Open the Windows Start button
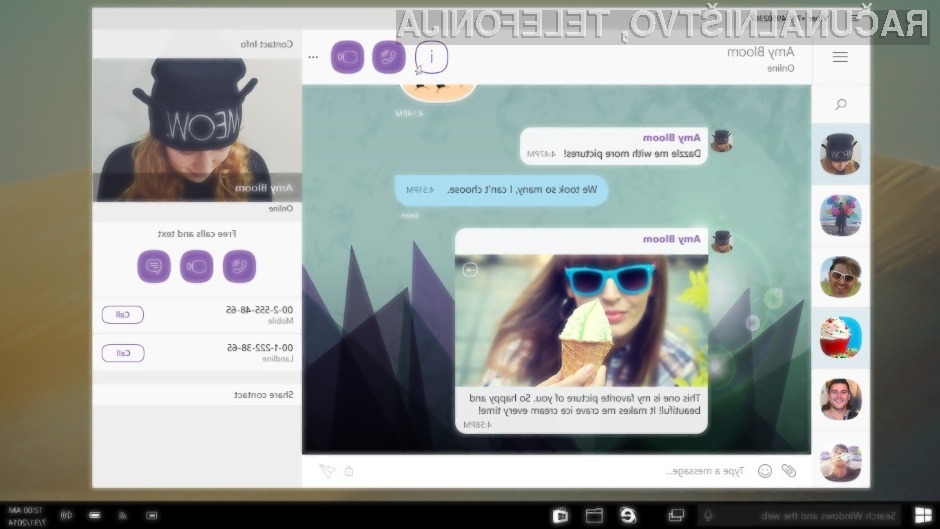Viewport: 940px width, 529px height. point(923,515)
